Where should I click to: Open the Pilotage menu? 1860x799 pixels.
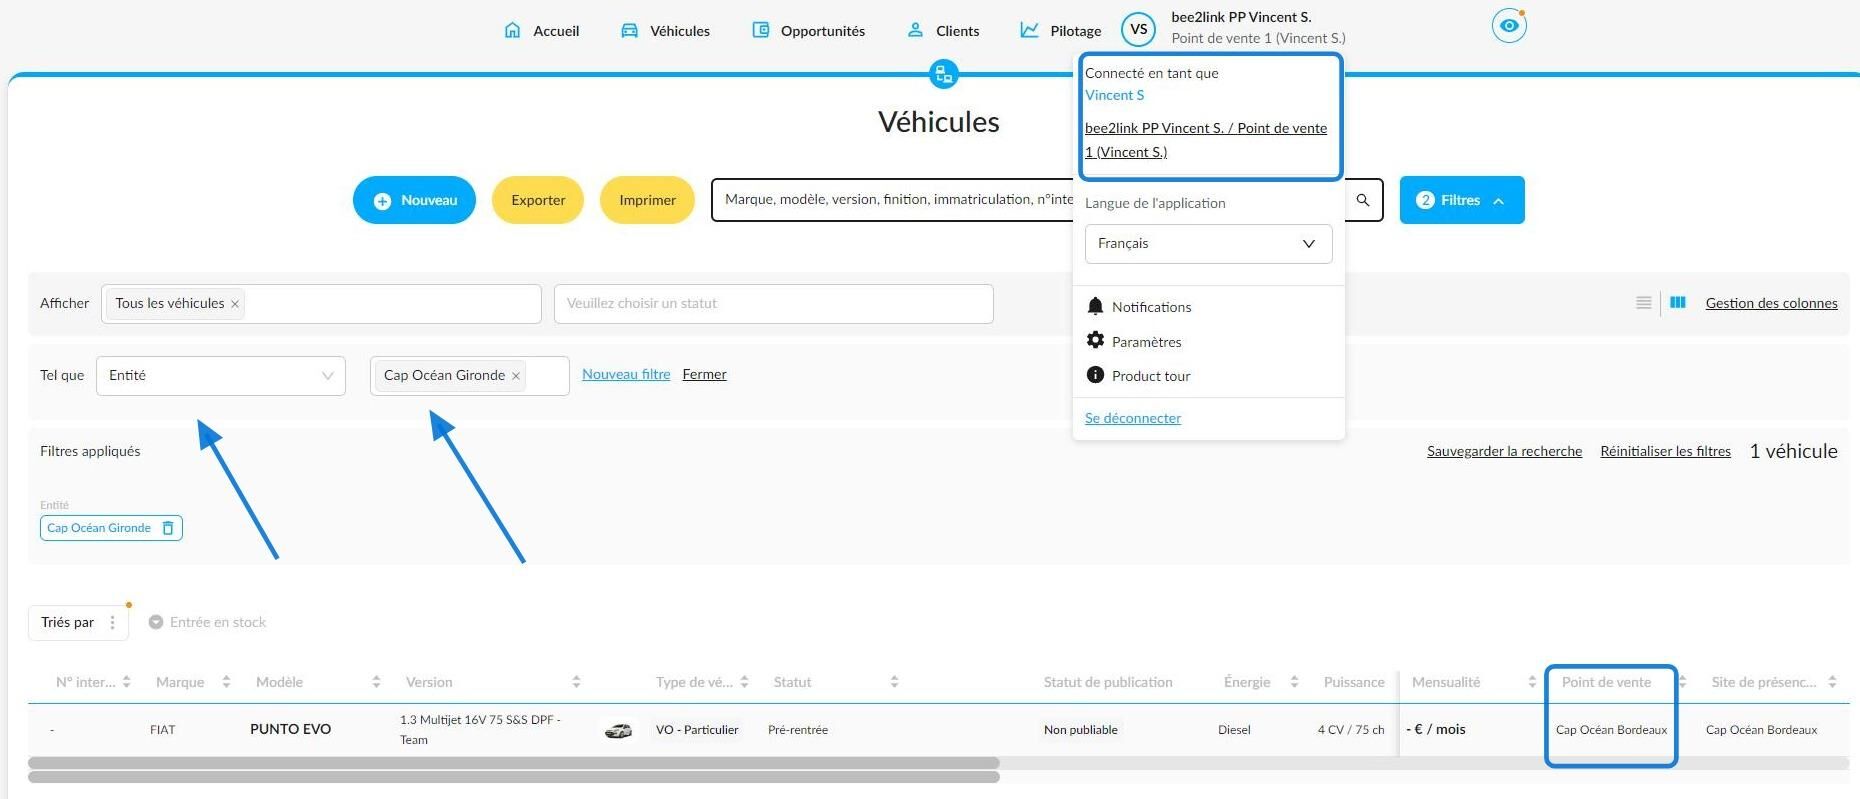click(1061, 31)
